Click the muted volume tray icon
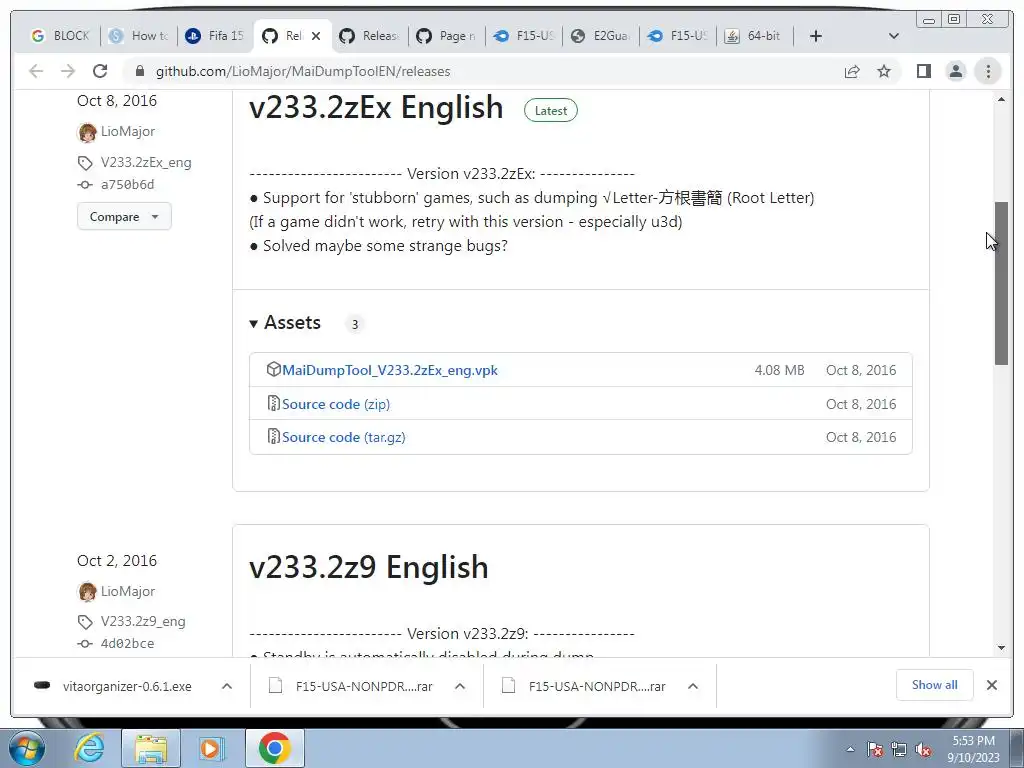 coord(923,750)
